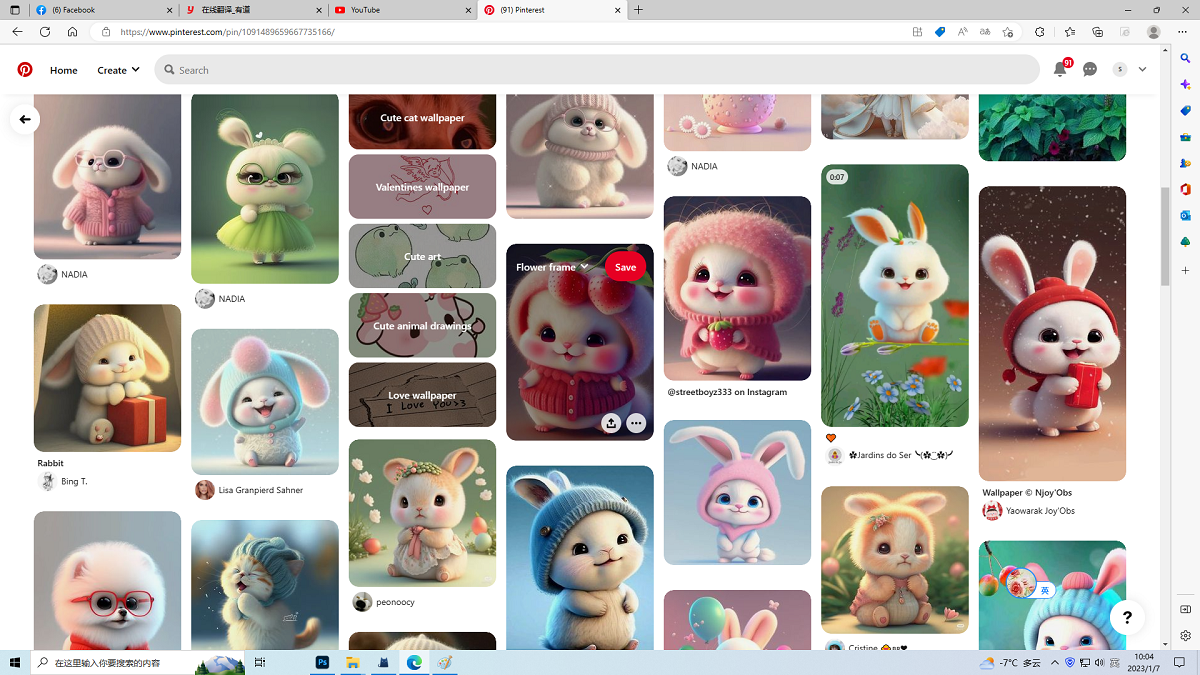
Task: Open the red-hat bunny wallpaper pin
Action: 1052,333
